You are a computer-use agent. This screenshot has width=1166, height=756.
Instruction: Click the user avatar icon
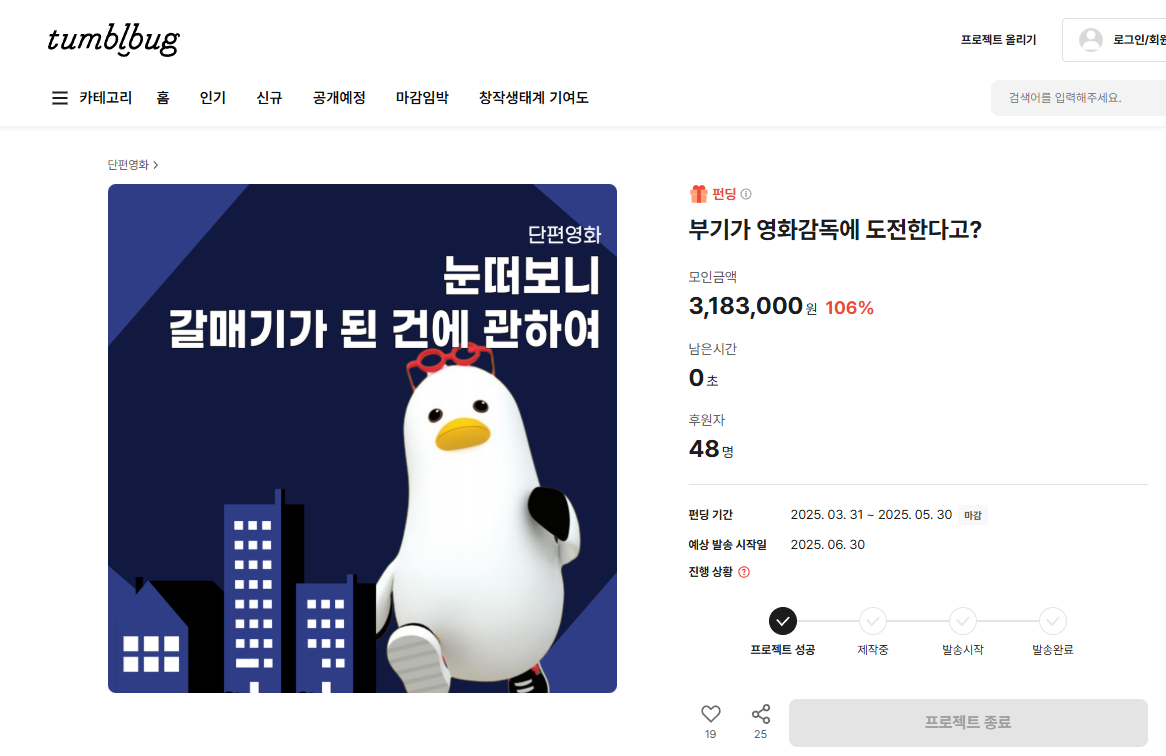pyautogui.click(x=1091, y=40)
